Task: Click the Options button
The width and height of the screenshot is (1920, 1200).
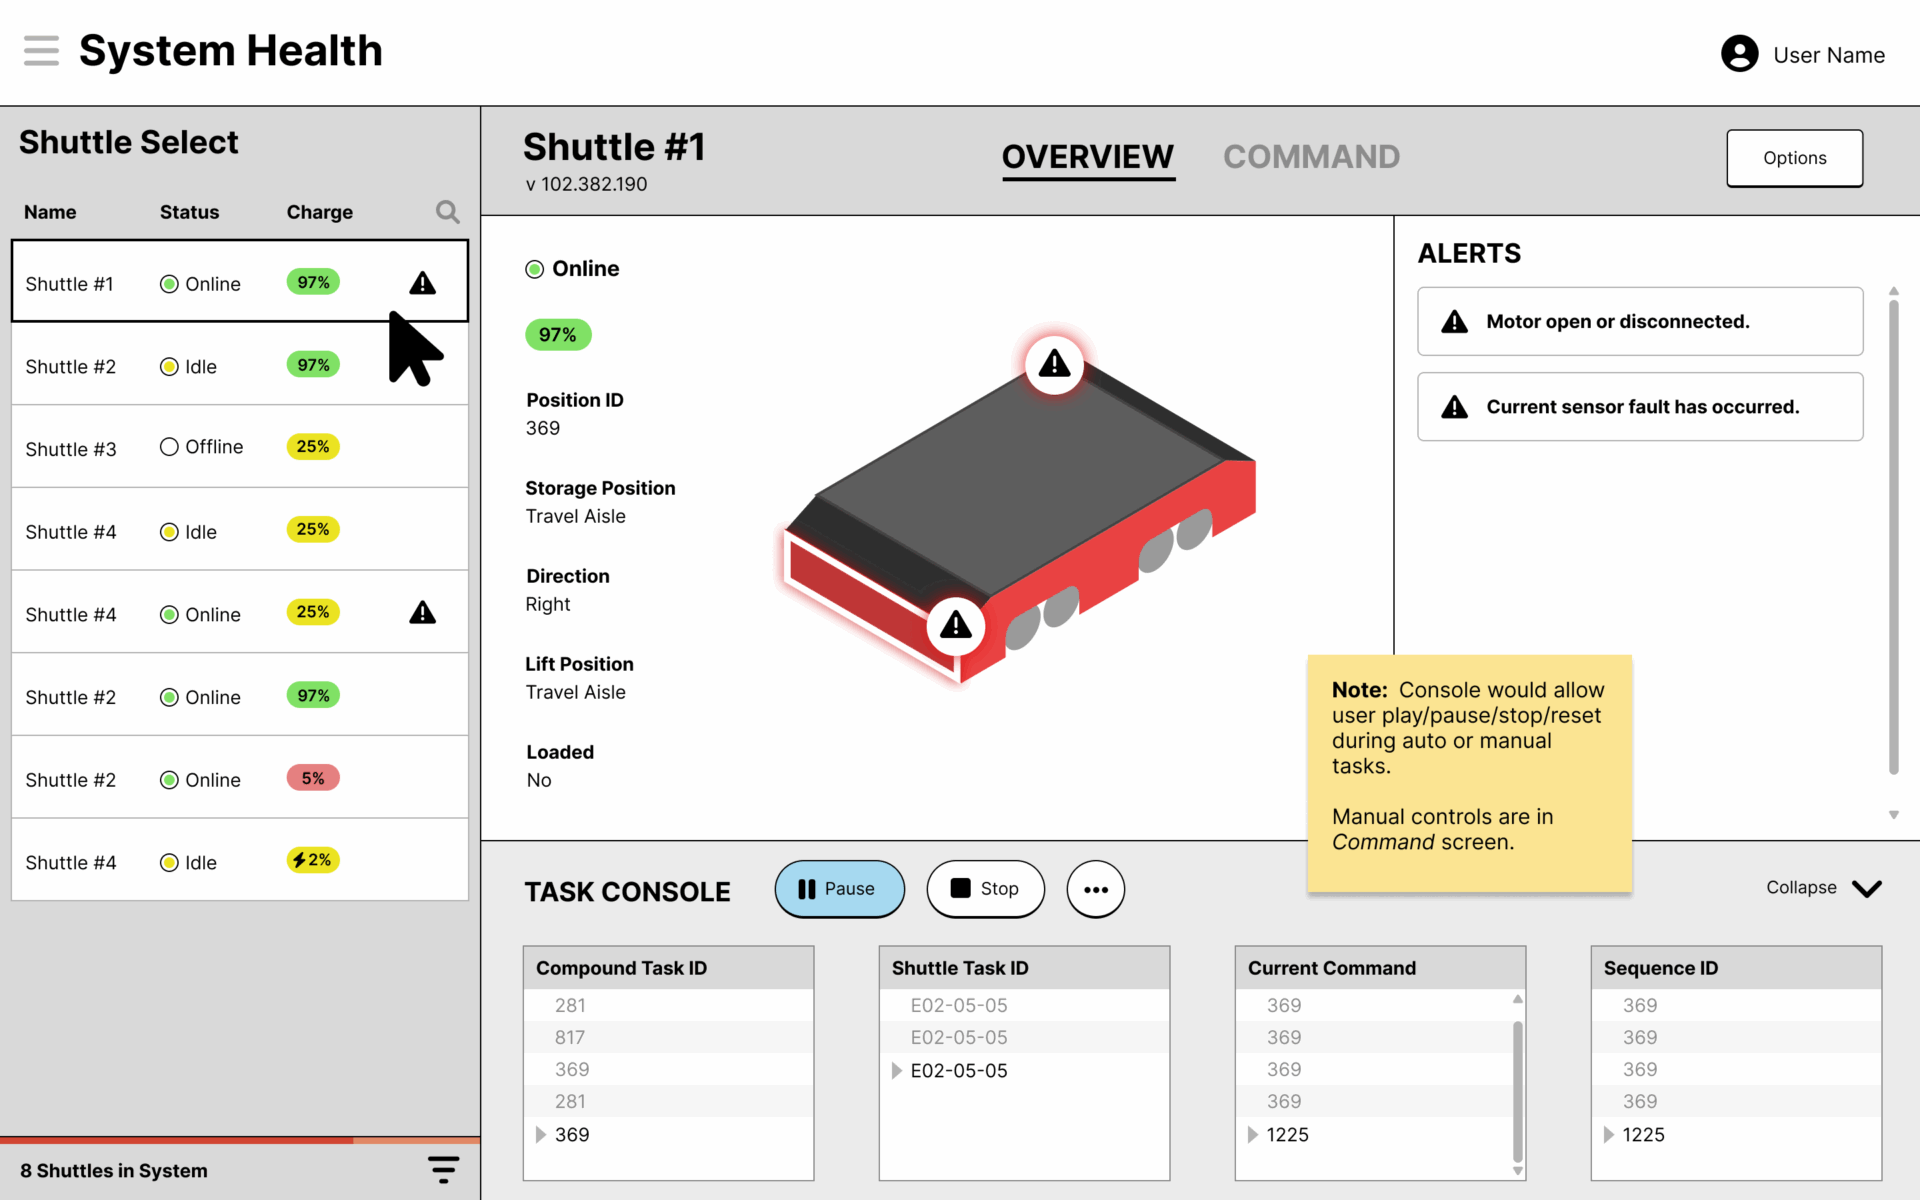Action: point(1794,158)
